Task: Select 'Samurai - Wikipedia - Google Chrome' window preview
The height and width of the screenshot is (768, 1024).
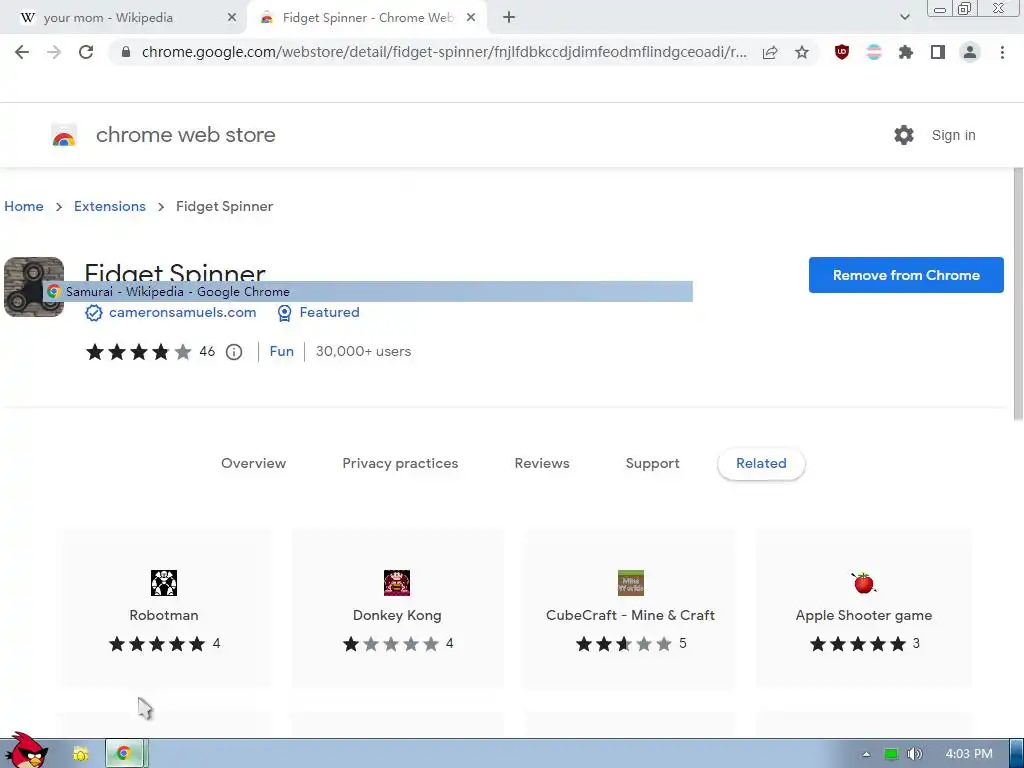Action: pos(368,291)
